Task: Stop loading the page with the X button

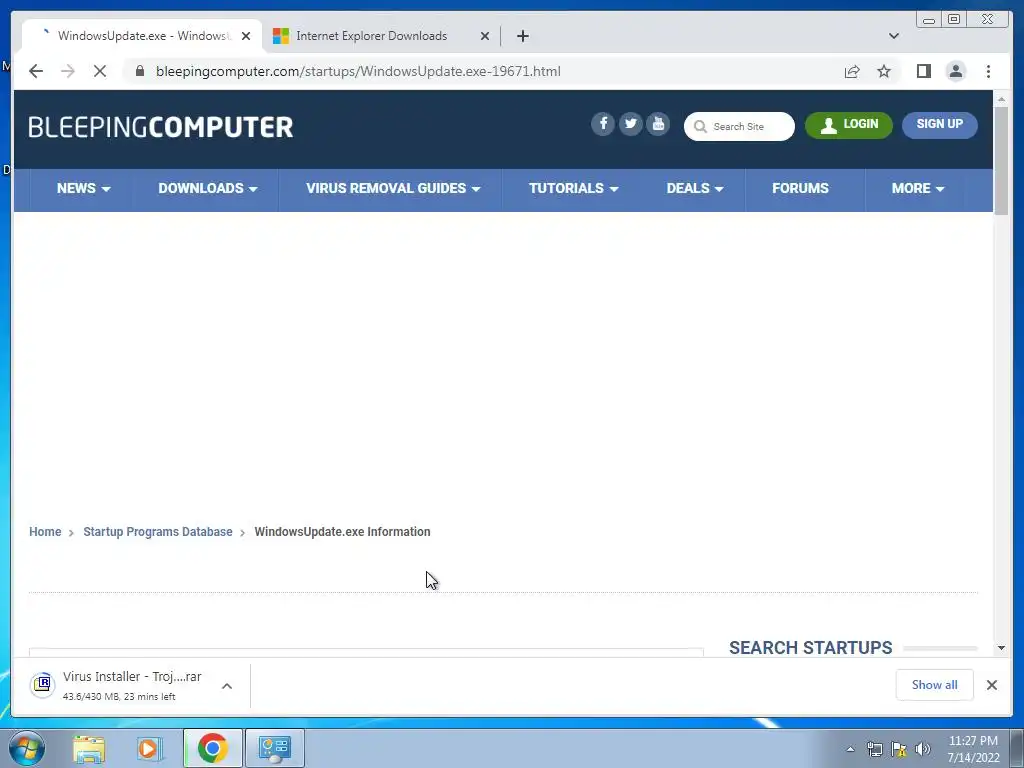Action: (x=100, y=71)
